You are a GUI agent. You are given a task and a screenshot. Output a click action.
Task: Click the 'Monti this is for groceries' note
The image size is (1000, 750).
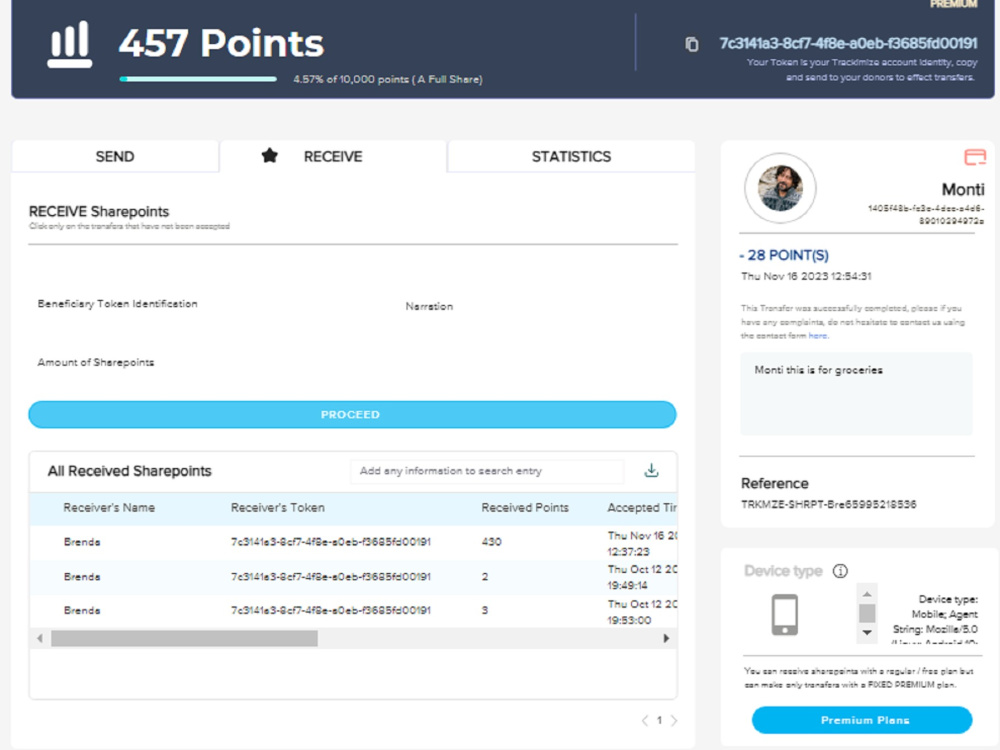pos(818,370)
